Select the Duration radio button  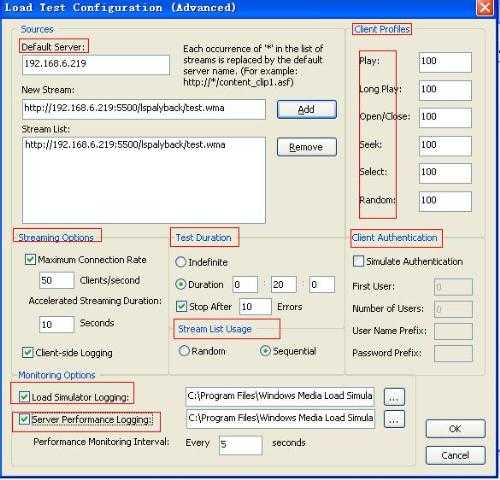coord(180,284)
